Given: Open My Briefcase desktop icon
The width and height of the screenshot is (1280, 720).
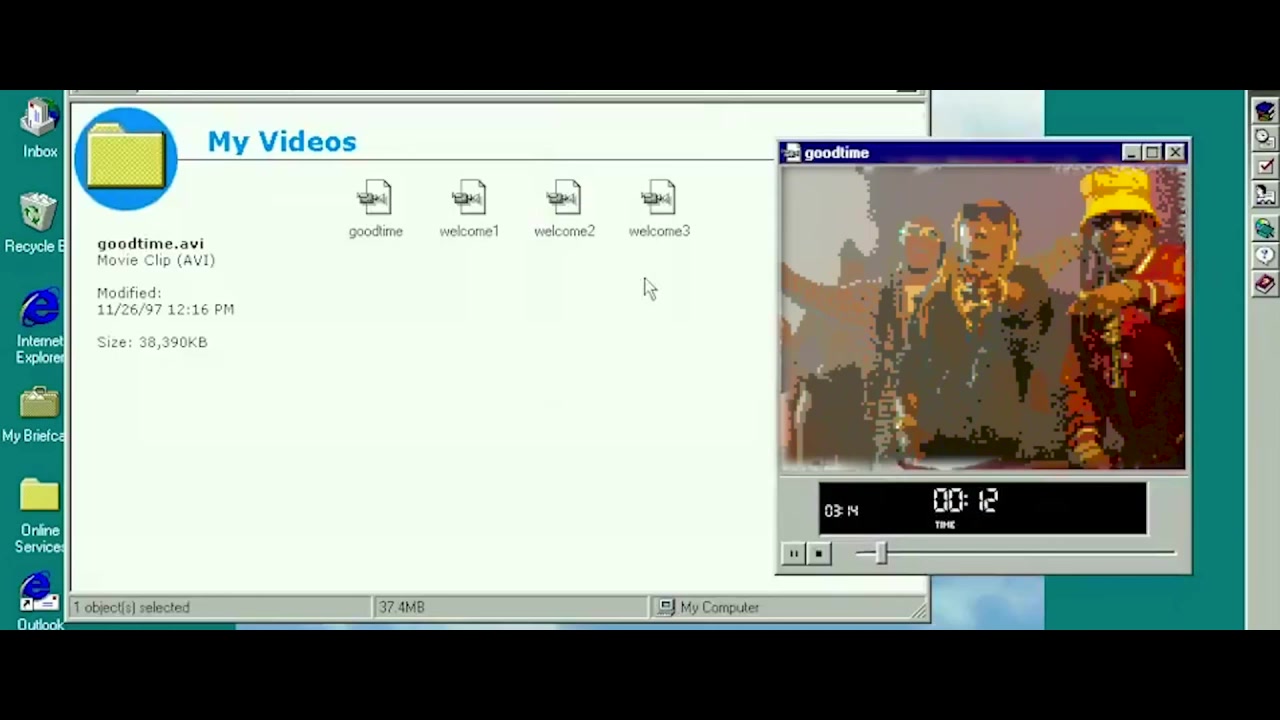Looking at the screenshot, I should [36, 415].
